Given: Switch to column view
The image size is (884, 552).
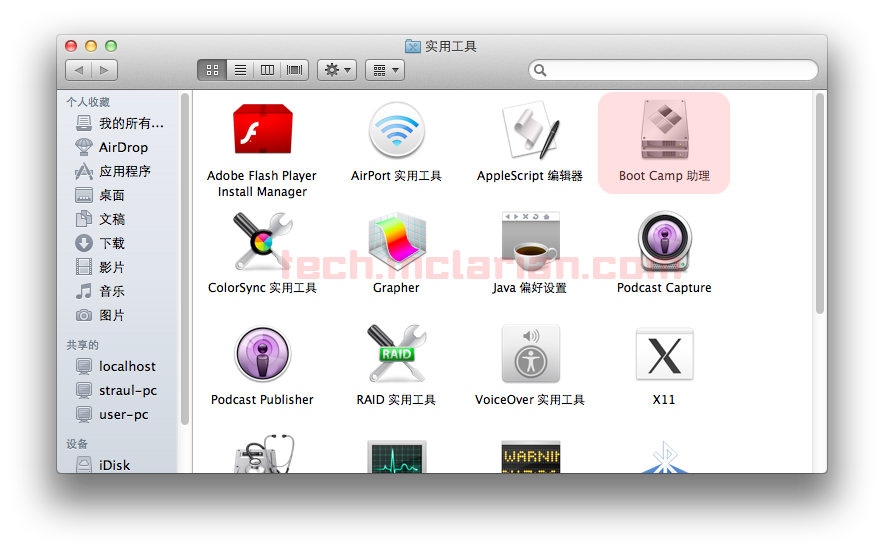Looking at the screenshot, I should click(267, 70).
